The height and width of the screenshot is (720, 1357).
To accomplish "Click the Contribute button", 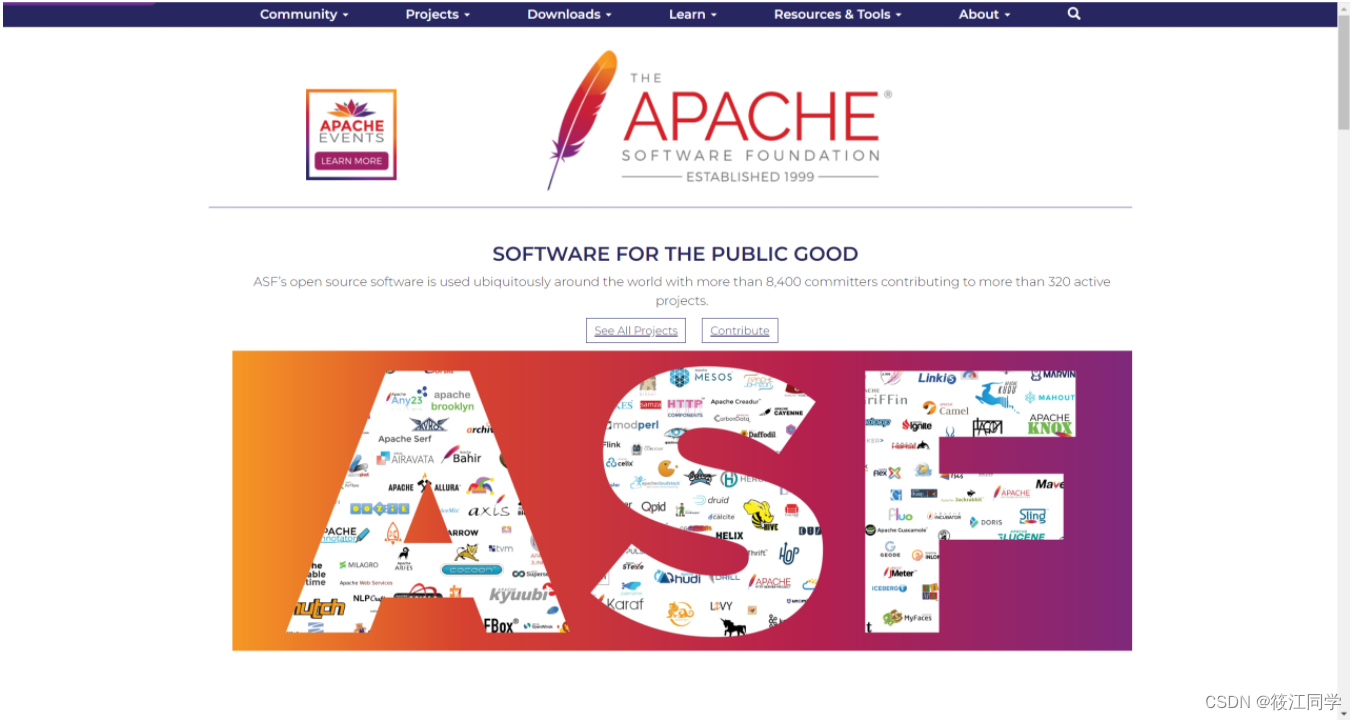I will 740,330.
